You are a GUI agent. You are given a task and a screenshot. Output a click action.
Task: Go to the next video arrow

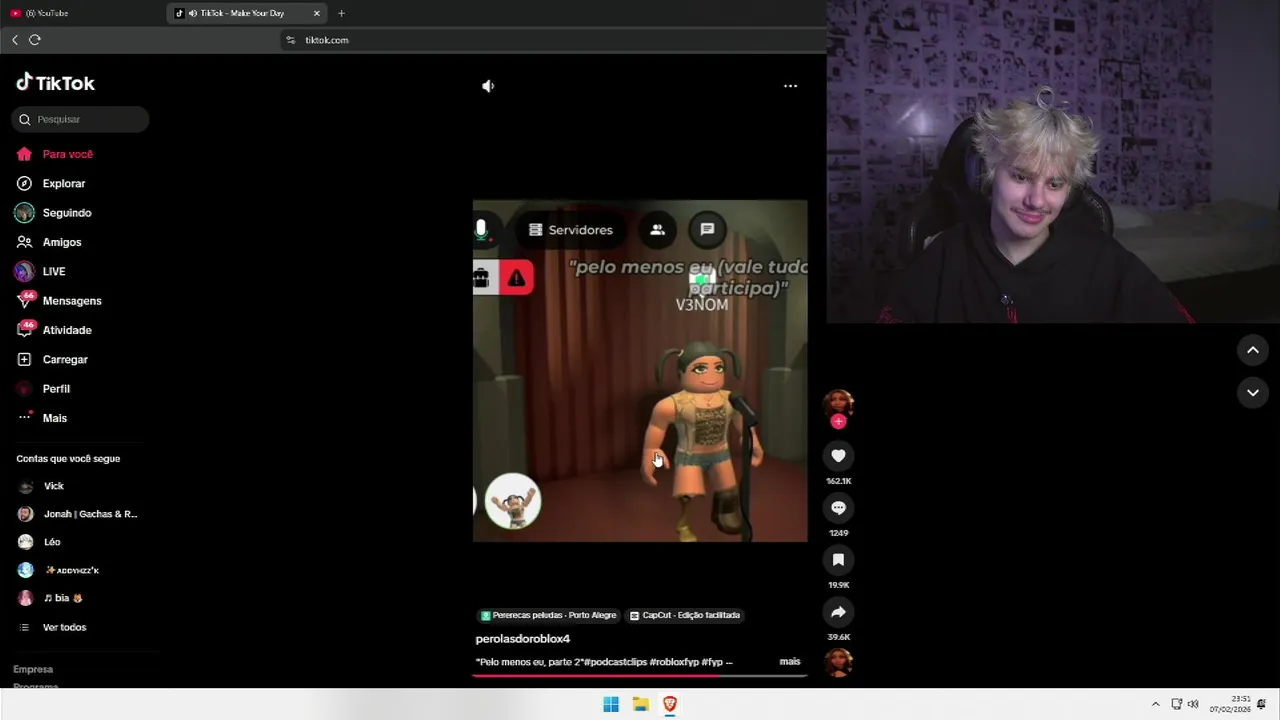tap(1252, 393)
